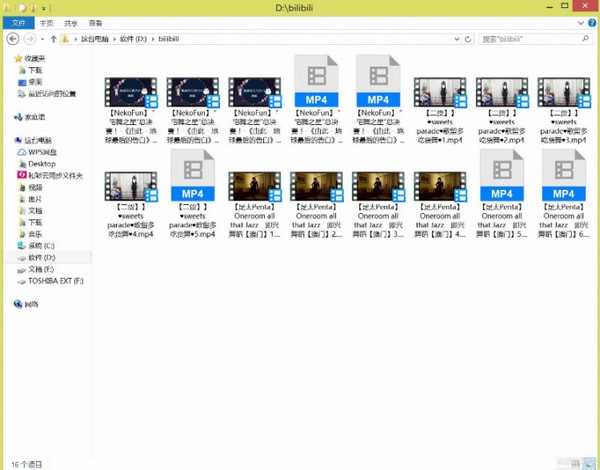Select Penta Oneroom all that Jazz 【澳门】3 video
Viewport: 600px width, 470px height.
coord(378,204)
